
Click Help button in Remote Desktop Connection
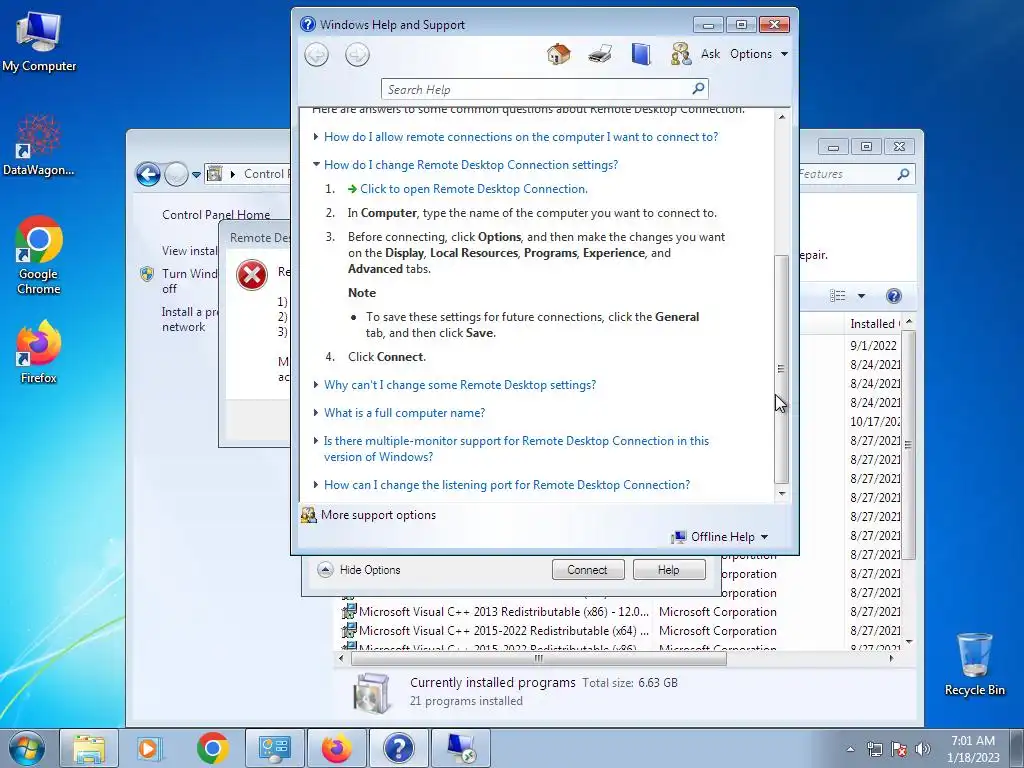click(x=669, y=569)
